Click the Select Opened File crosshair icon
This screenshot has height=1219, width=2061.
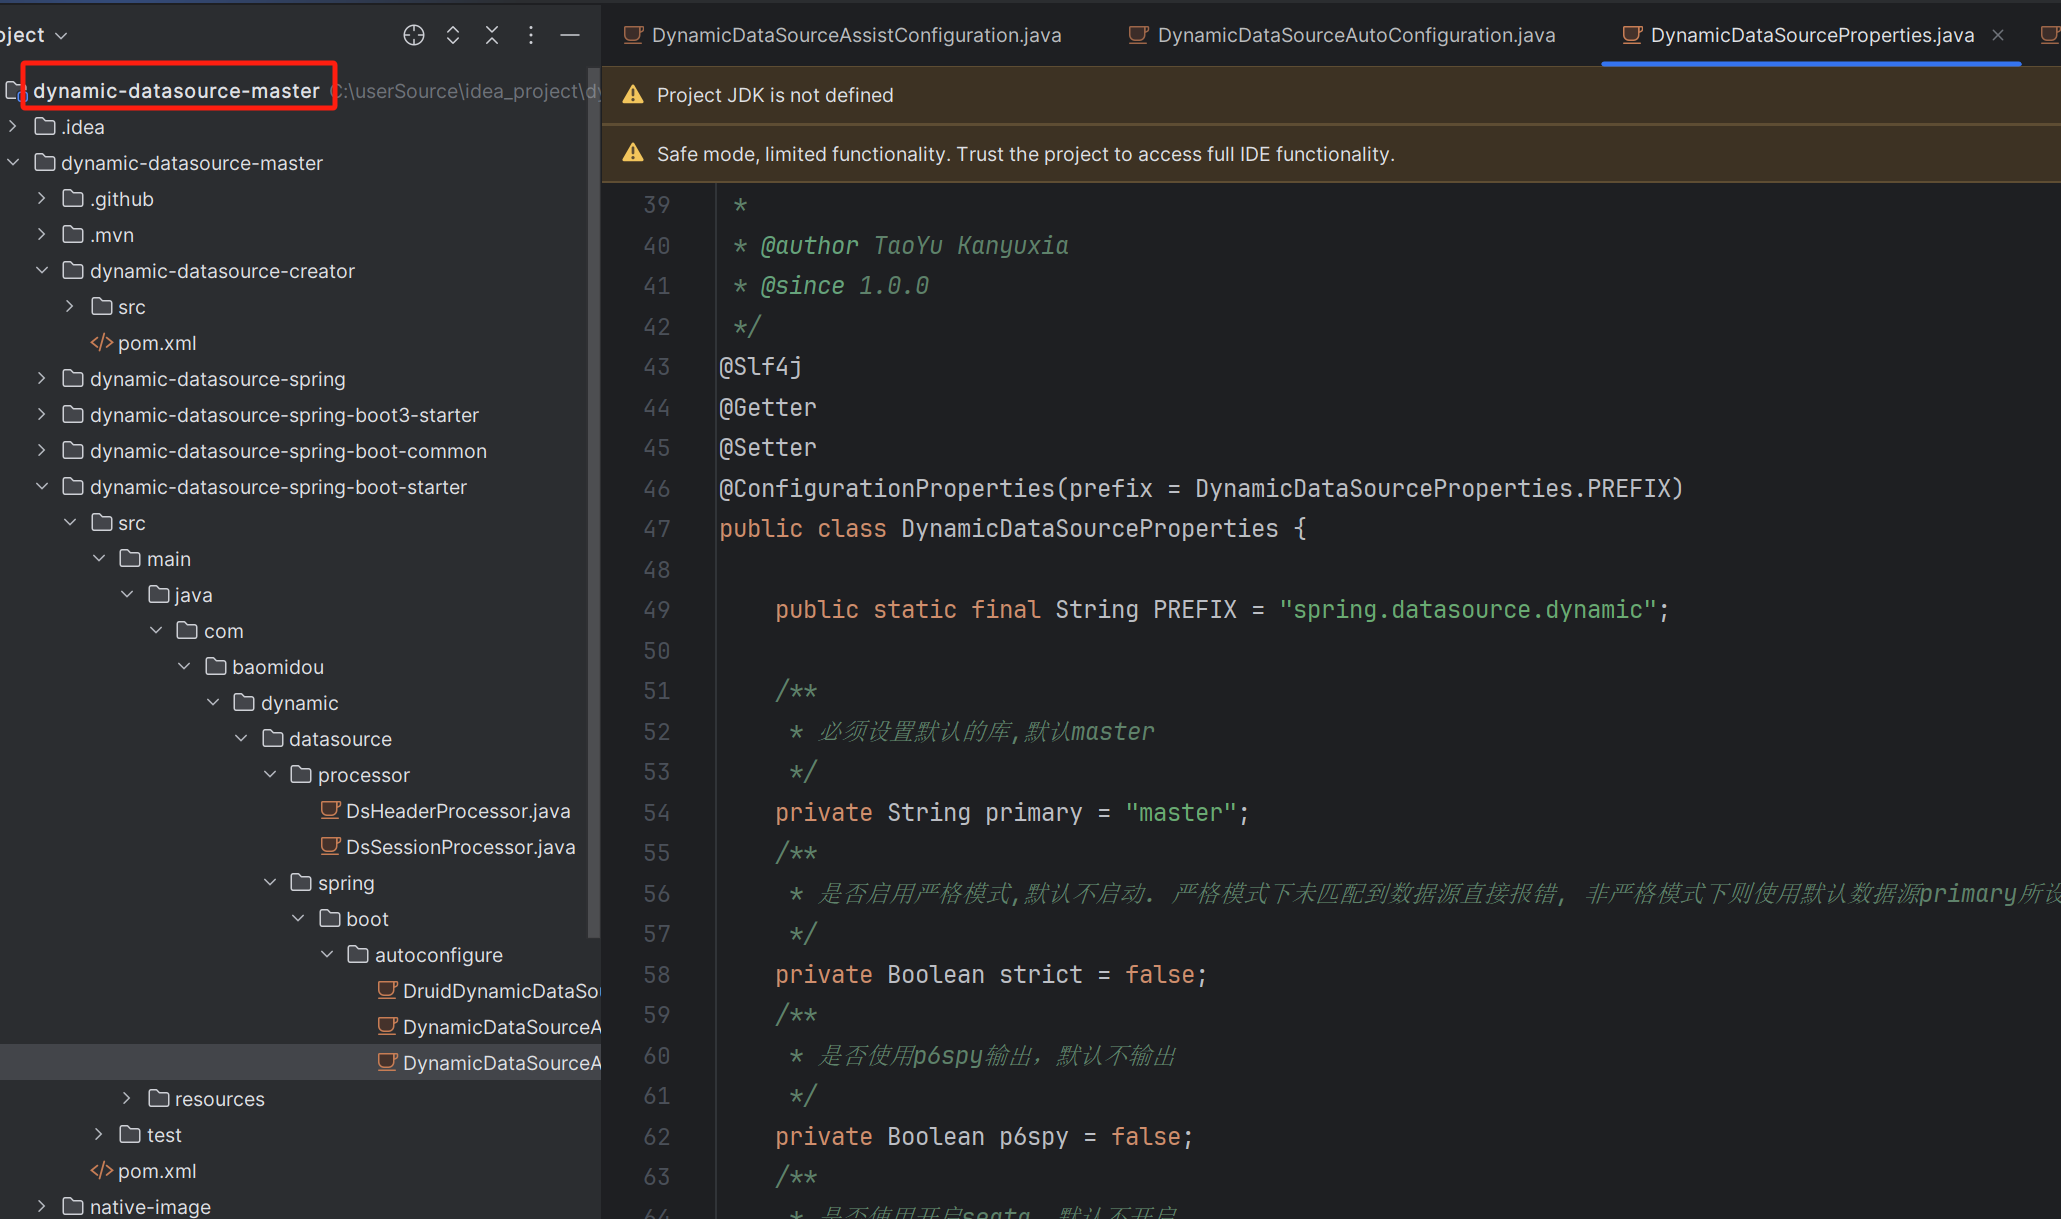(414, 35)
